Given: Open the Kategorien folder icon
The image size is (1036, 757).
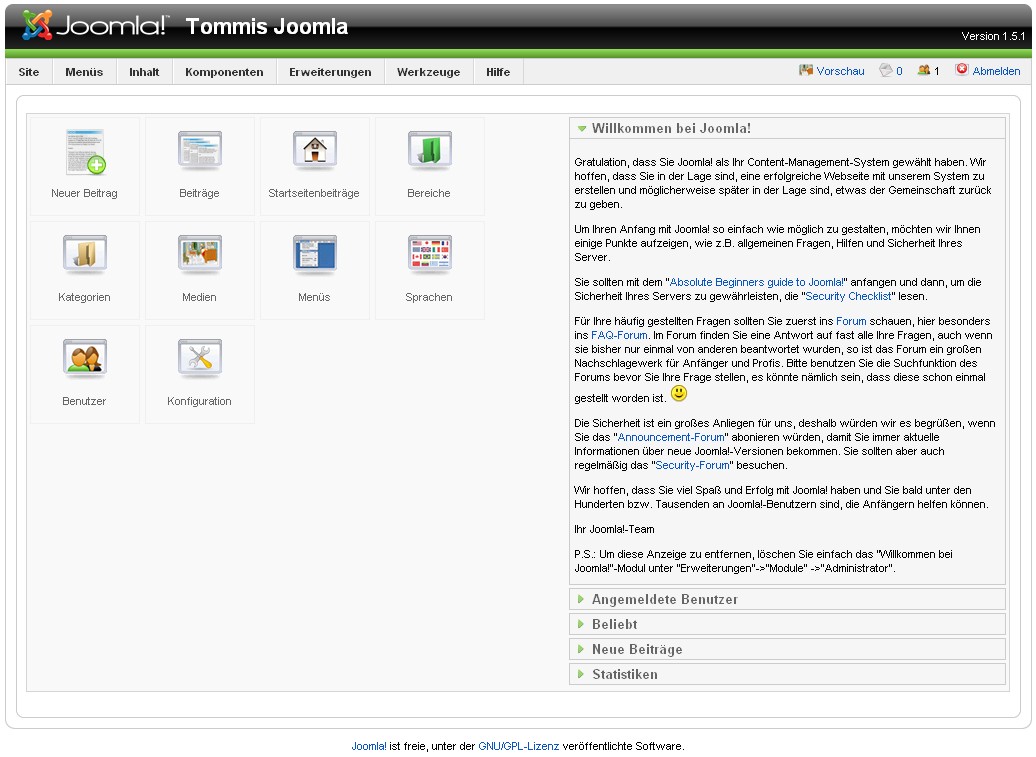Looking at the screenshot, I should point(85,257).
